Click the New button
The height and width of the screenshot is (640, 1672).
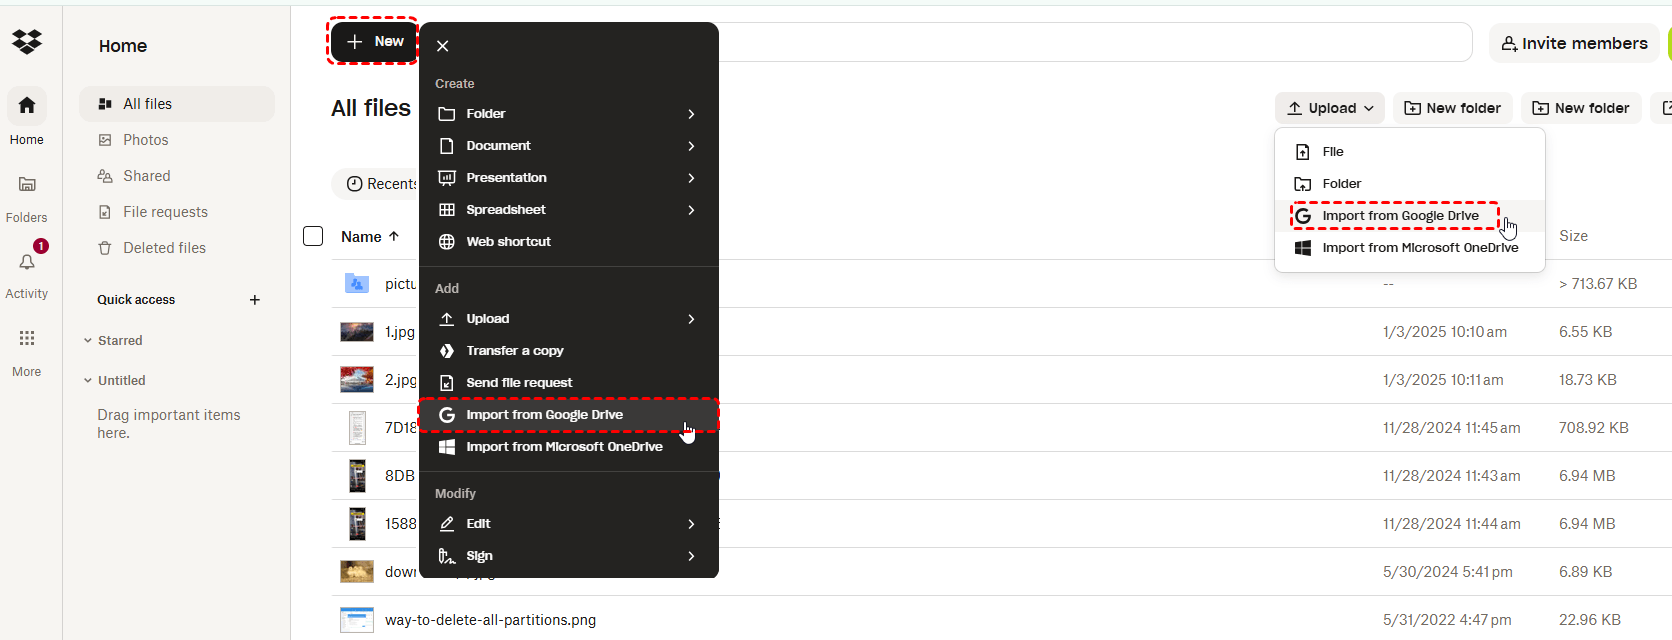point(374,41)
